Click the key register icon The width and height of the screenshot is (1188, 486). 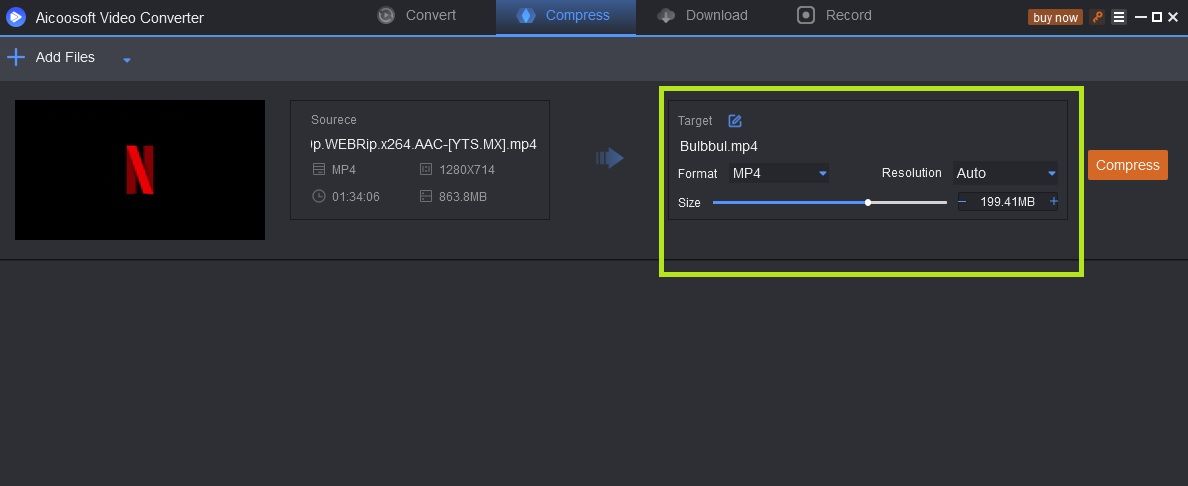(1097, 17)
